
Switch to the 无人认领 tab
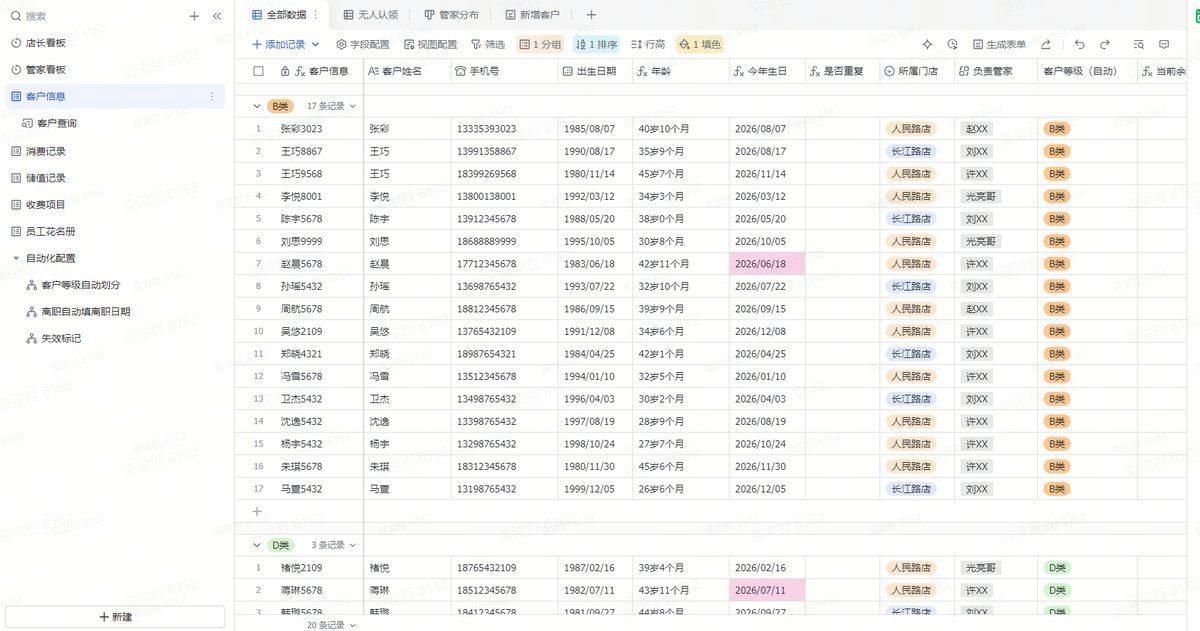click(x=370, y=15)
